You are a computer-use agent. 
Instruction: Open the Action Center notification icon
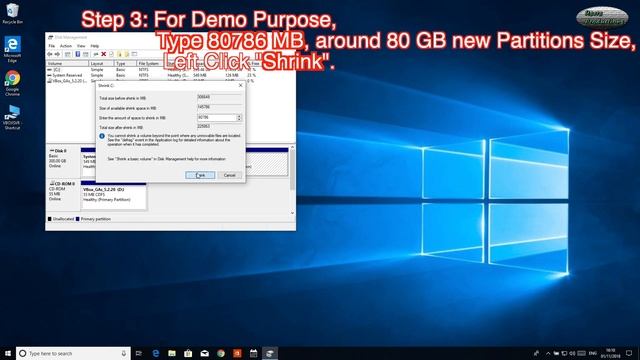[629, 353]
